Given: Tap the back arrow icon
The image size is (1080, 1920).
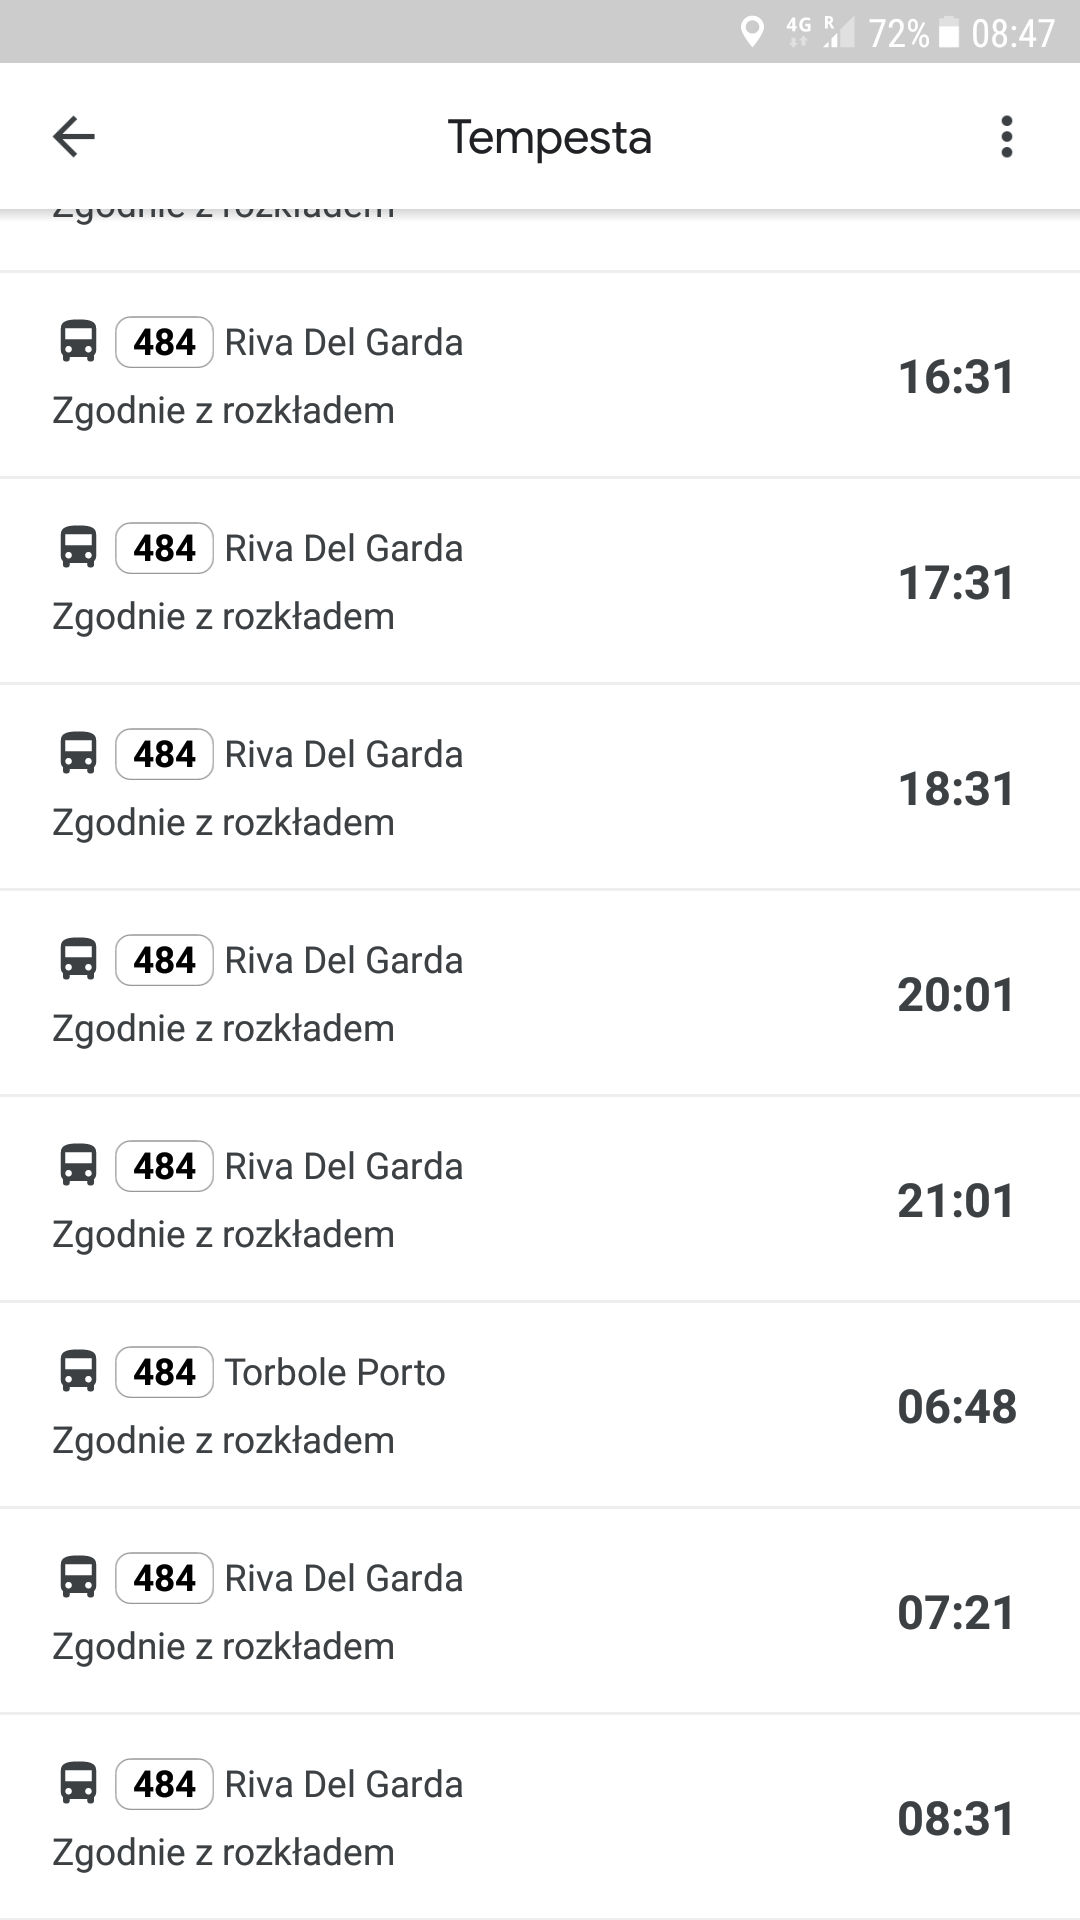Looking at the screenshot, I should point(74,137).
